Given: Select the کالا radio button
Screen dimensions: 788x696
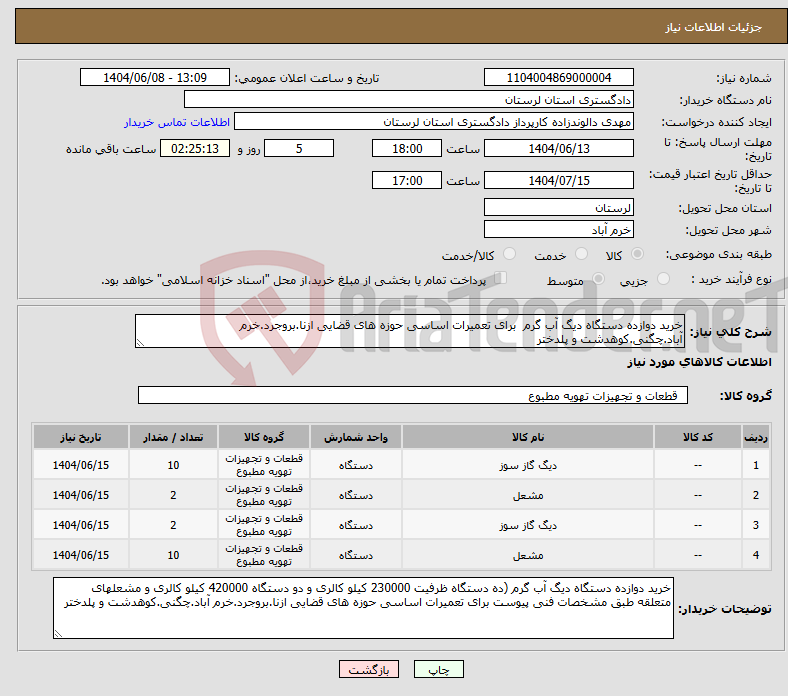Looking at the screenshot, I should pos(638,255).
